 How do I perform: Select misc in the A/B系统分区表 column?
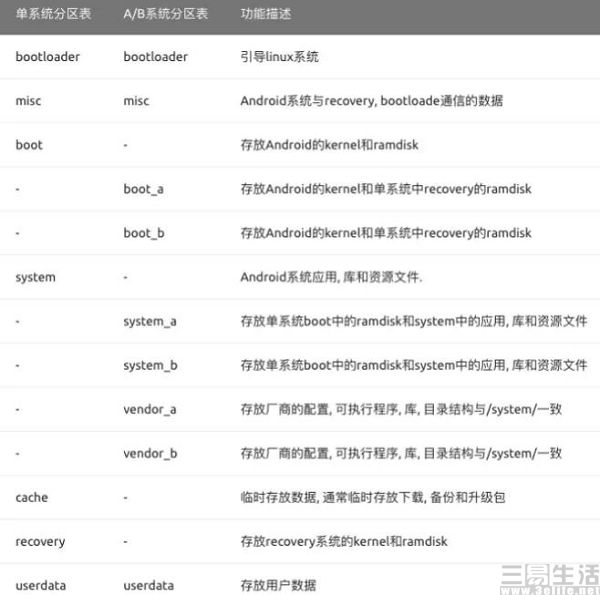point(136,101)
